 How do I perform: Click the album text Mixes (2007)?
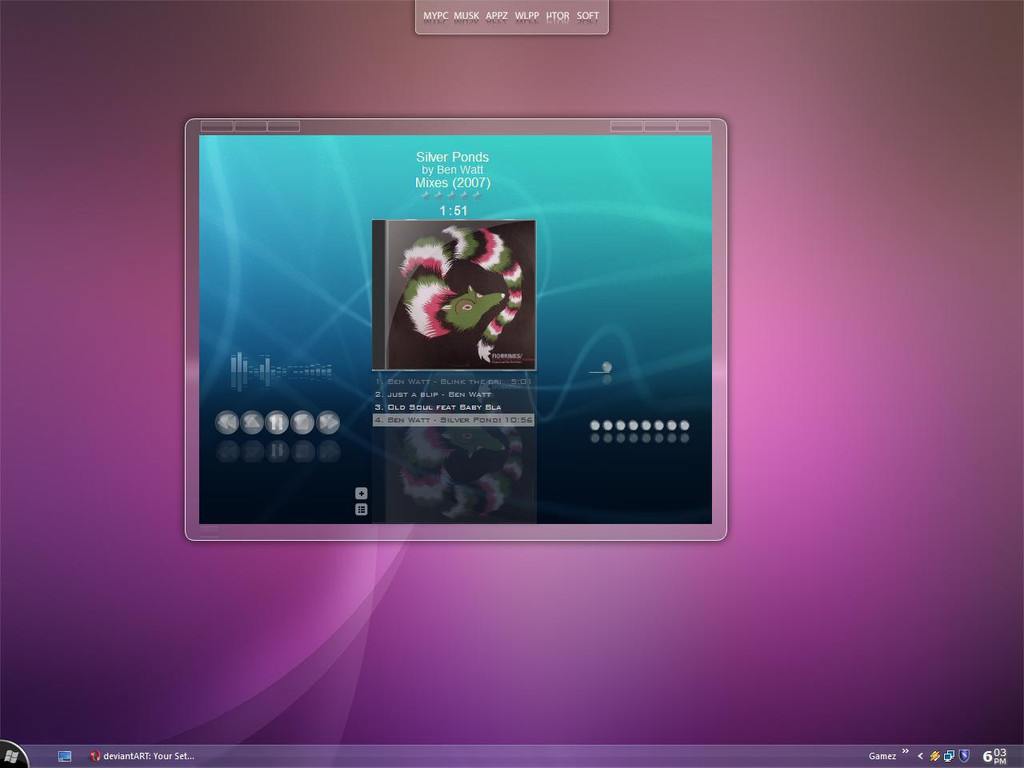pyautogui.click(x=453, y=183)
